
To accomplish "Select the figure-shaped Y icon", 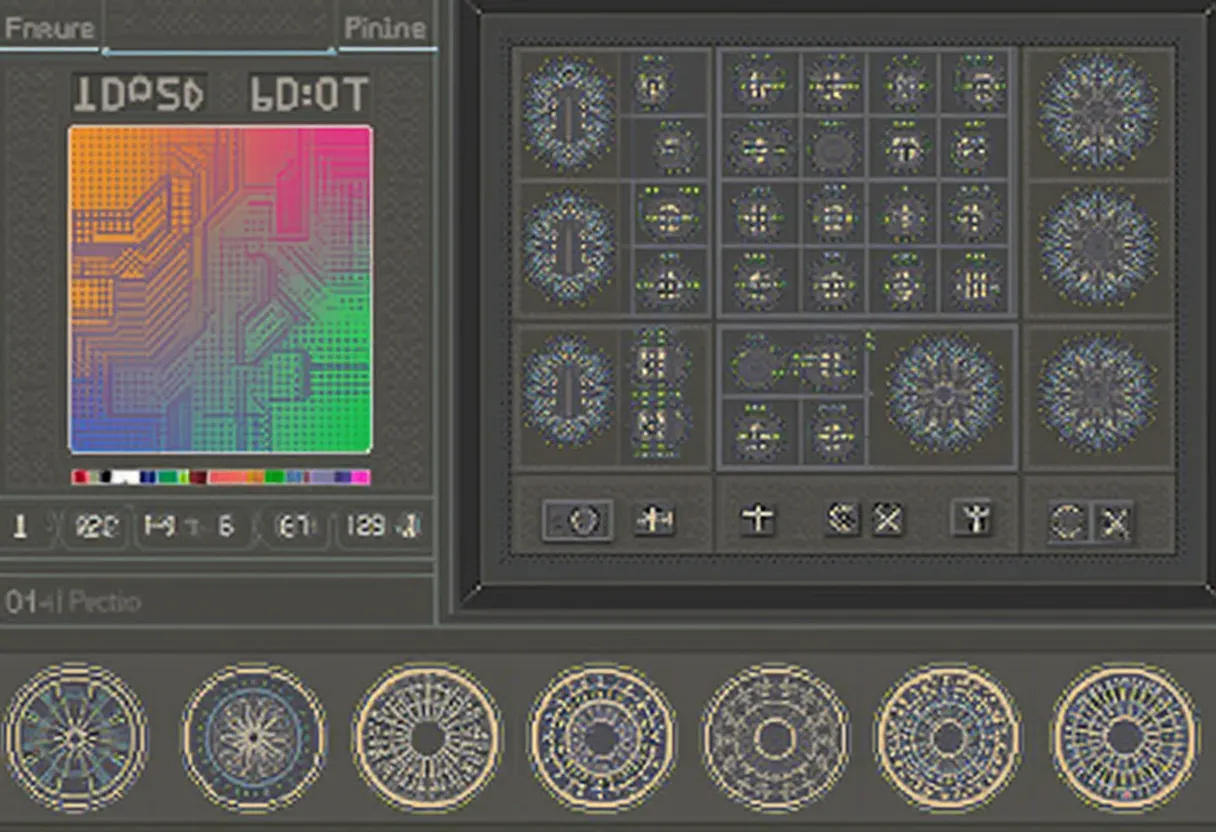I will click(x=971, y=519).
